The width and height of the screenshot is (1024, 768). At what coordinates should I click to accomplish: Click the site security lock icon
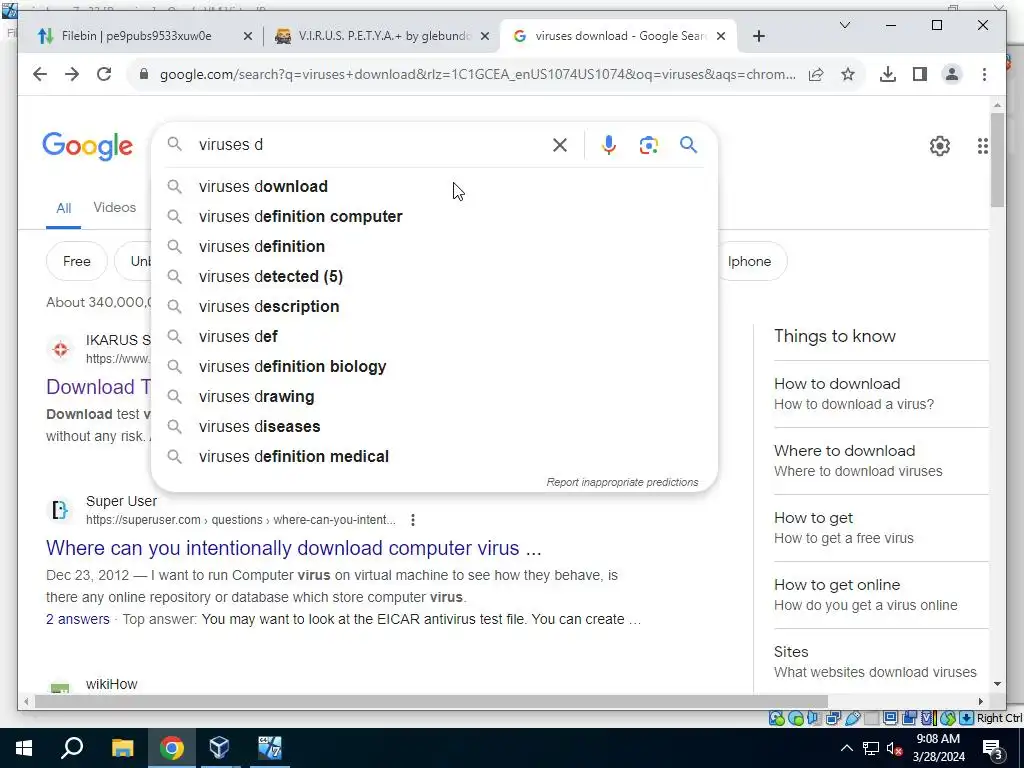pyautogui.click(x=144, y=74)
